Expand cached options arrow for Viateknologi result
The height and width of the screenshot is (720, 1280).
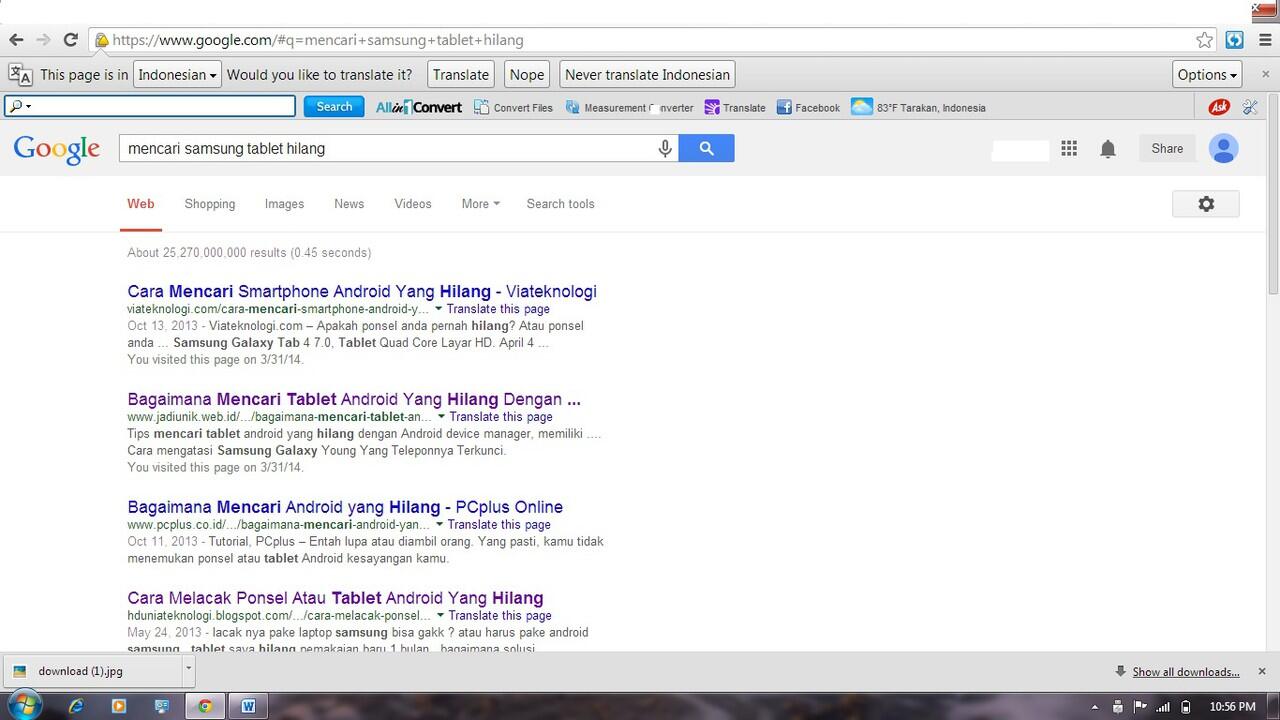(438, 309)
